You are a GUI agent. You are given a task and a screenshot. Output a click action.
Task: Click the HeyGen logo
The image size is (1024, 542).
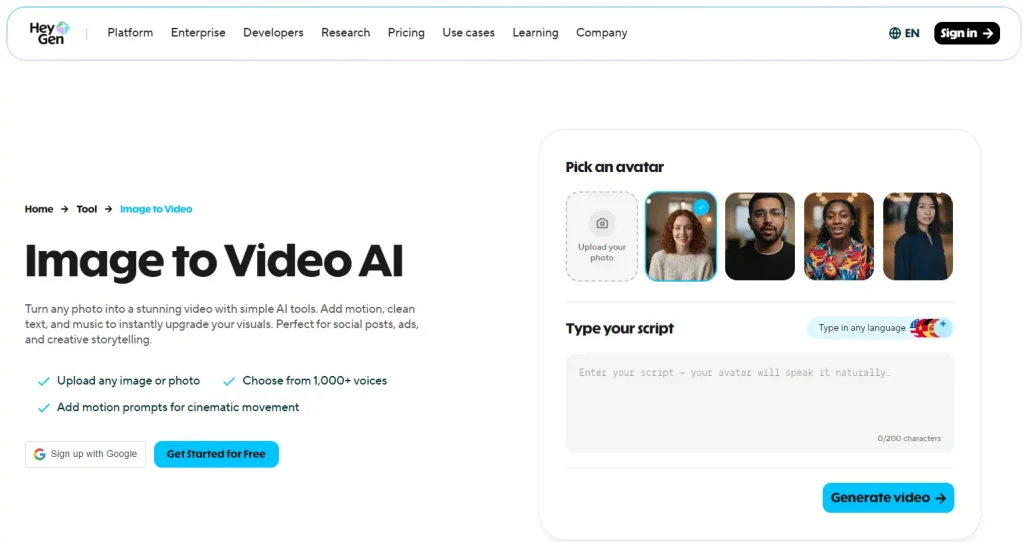click(x=49, y=33)
